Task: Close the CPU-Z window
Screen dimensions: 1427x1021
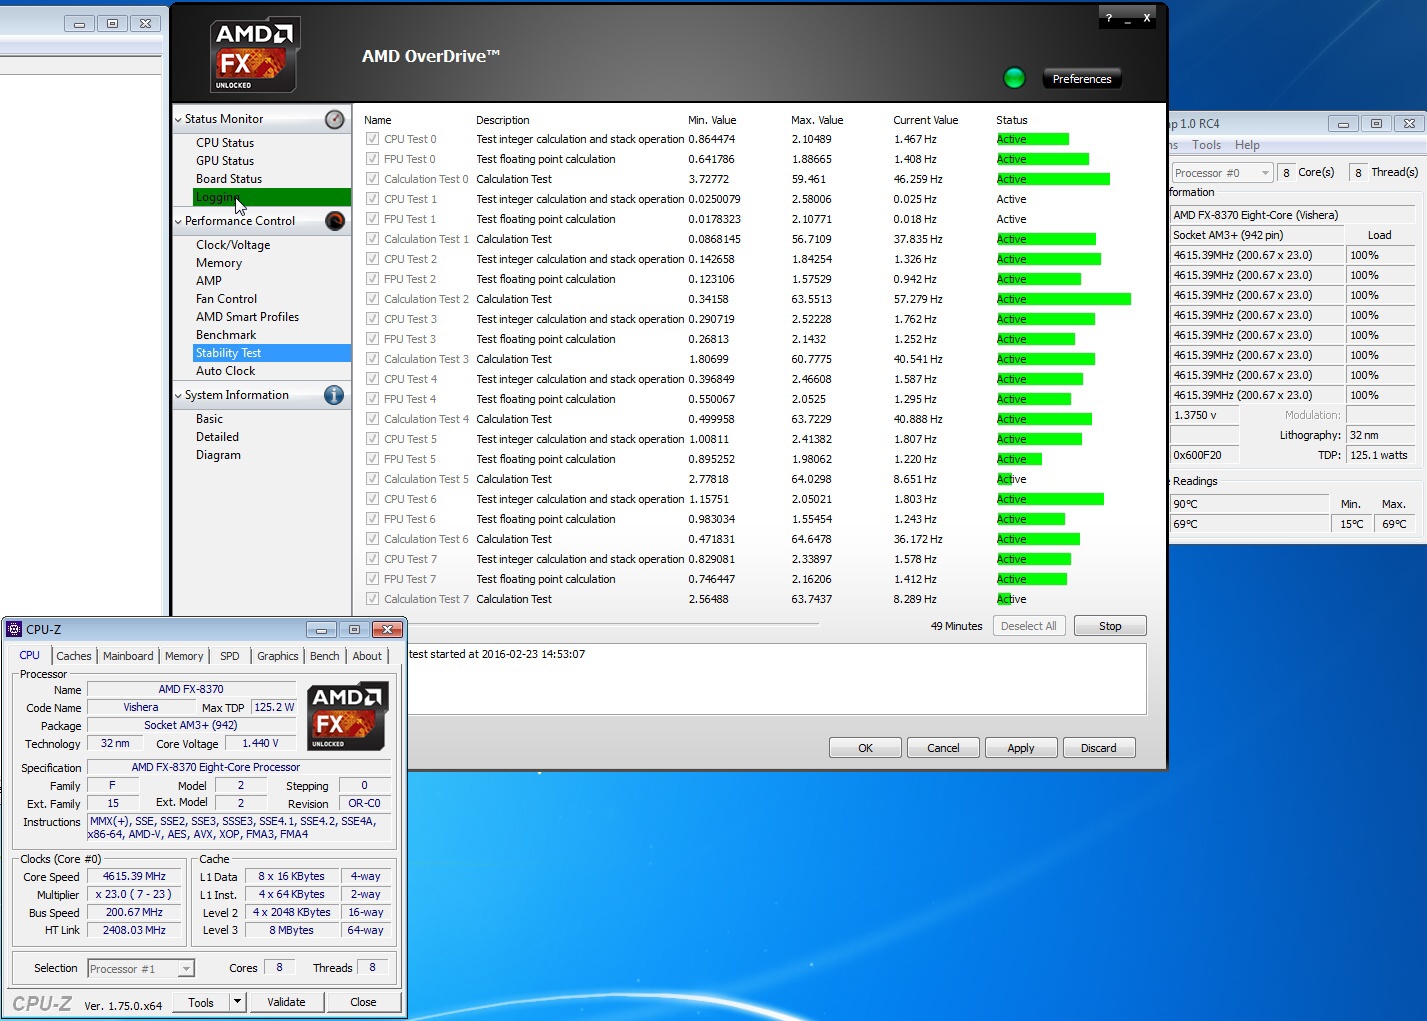Action: pos(387,629)
